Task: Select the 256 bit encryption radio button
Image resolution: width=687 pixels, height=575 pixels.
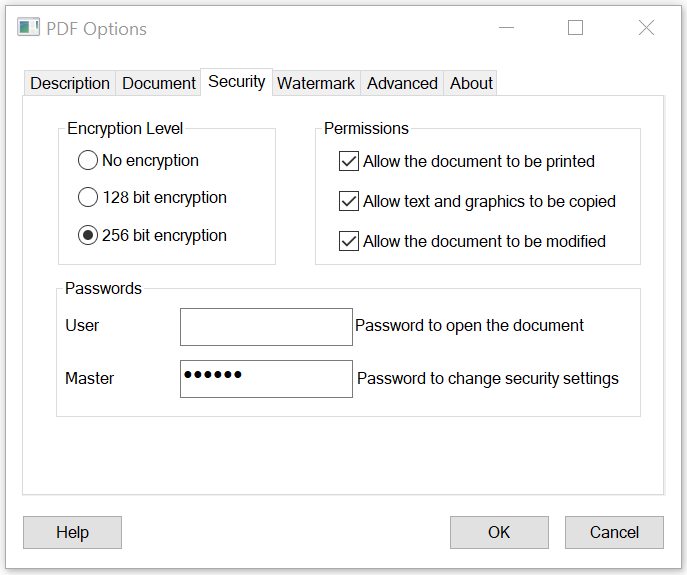Action: click(x=88, y=236)
